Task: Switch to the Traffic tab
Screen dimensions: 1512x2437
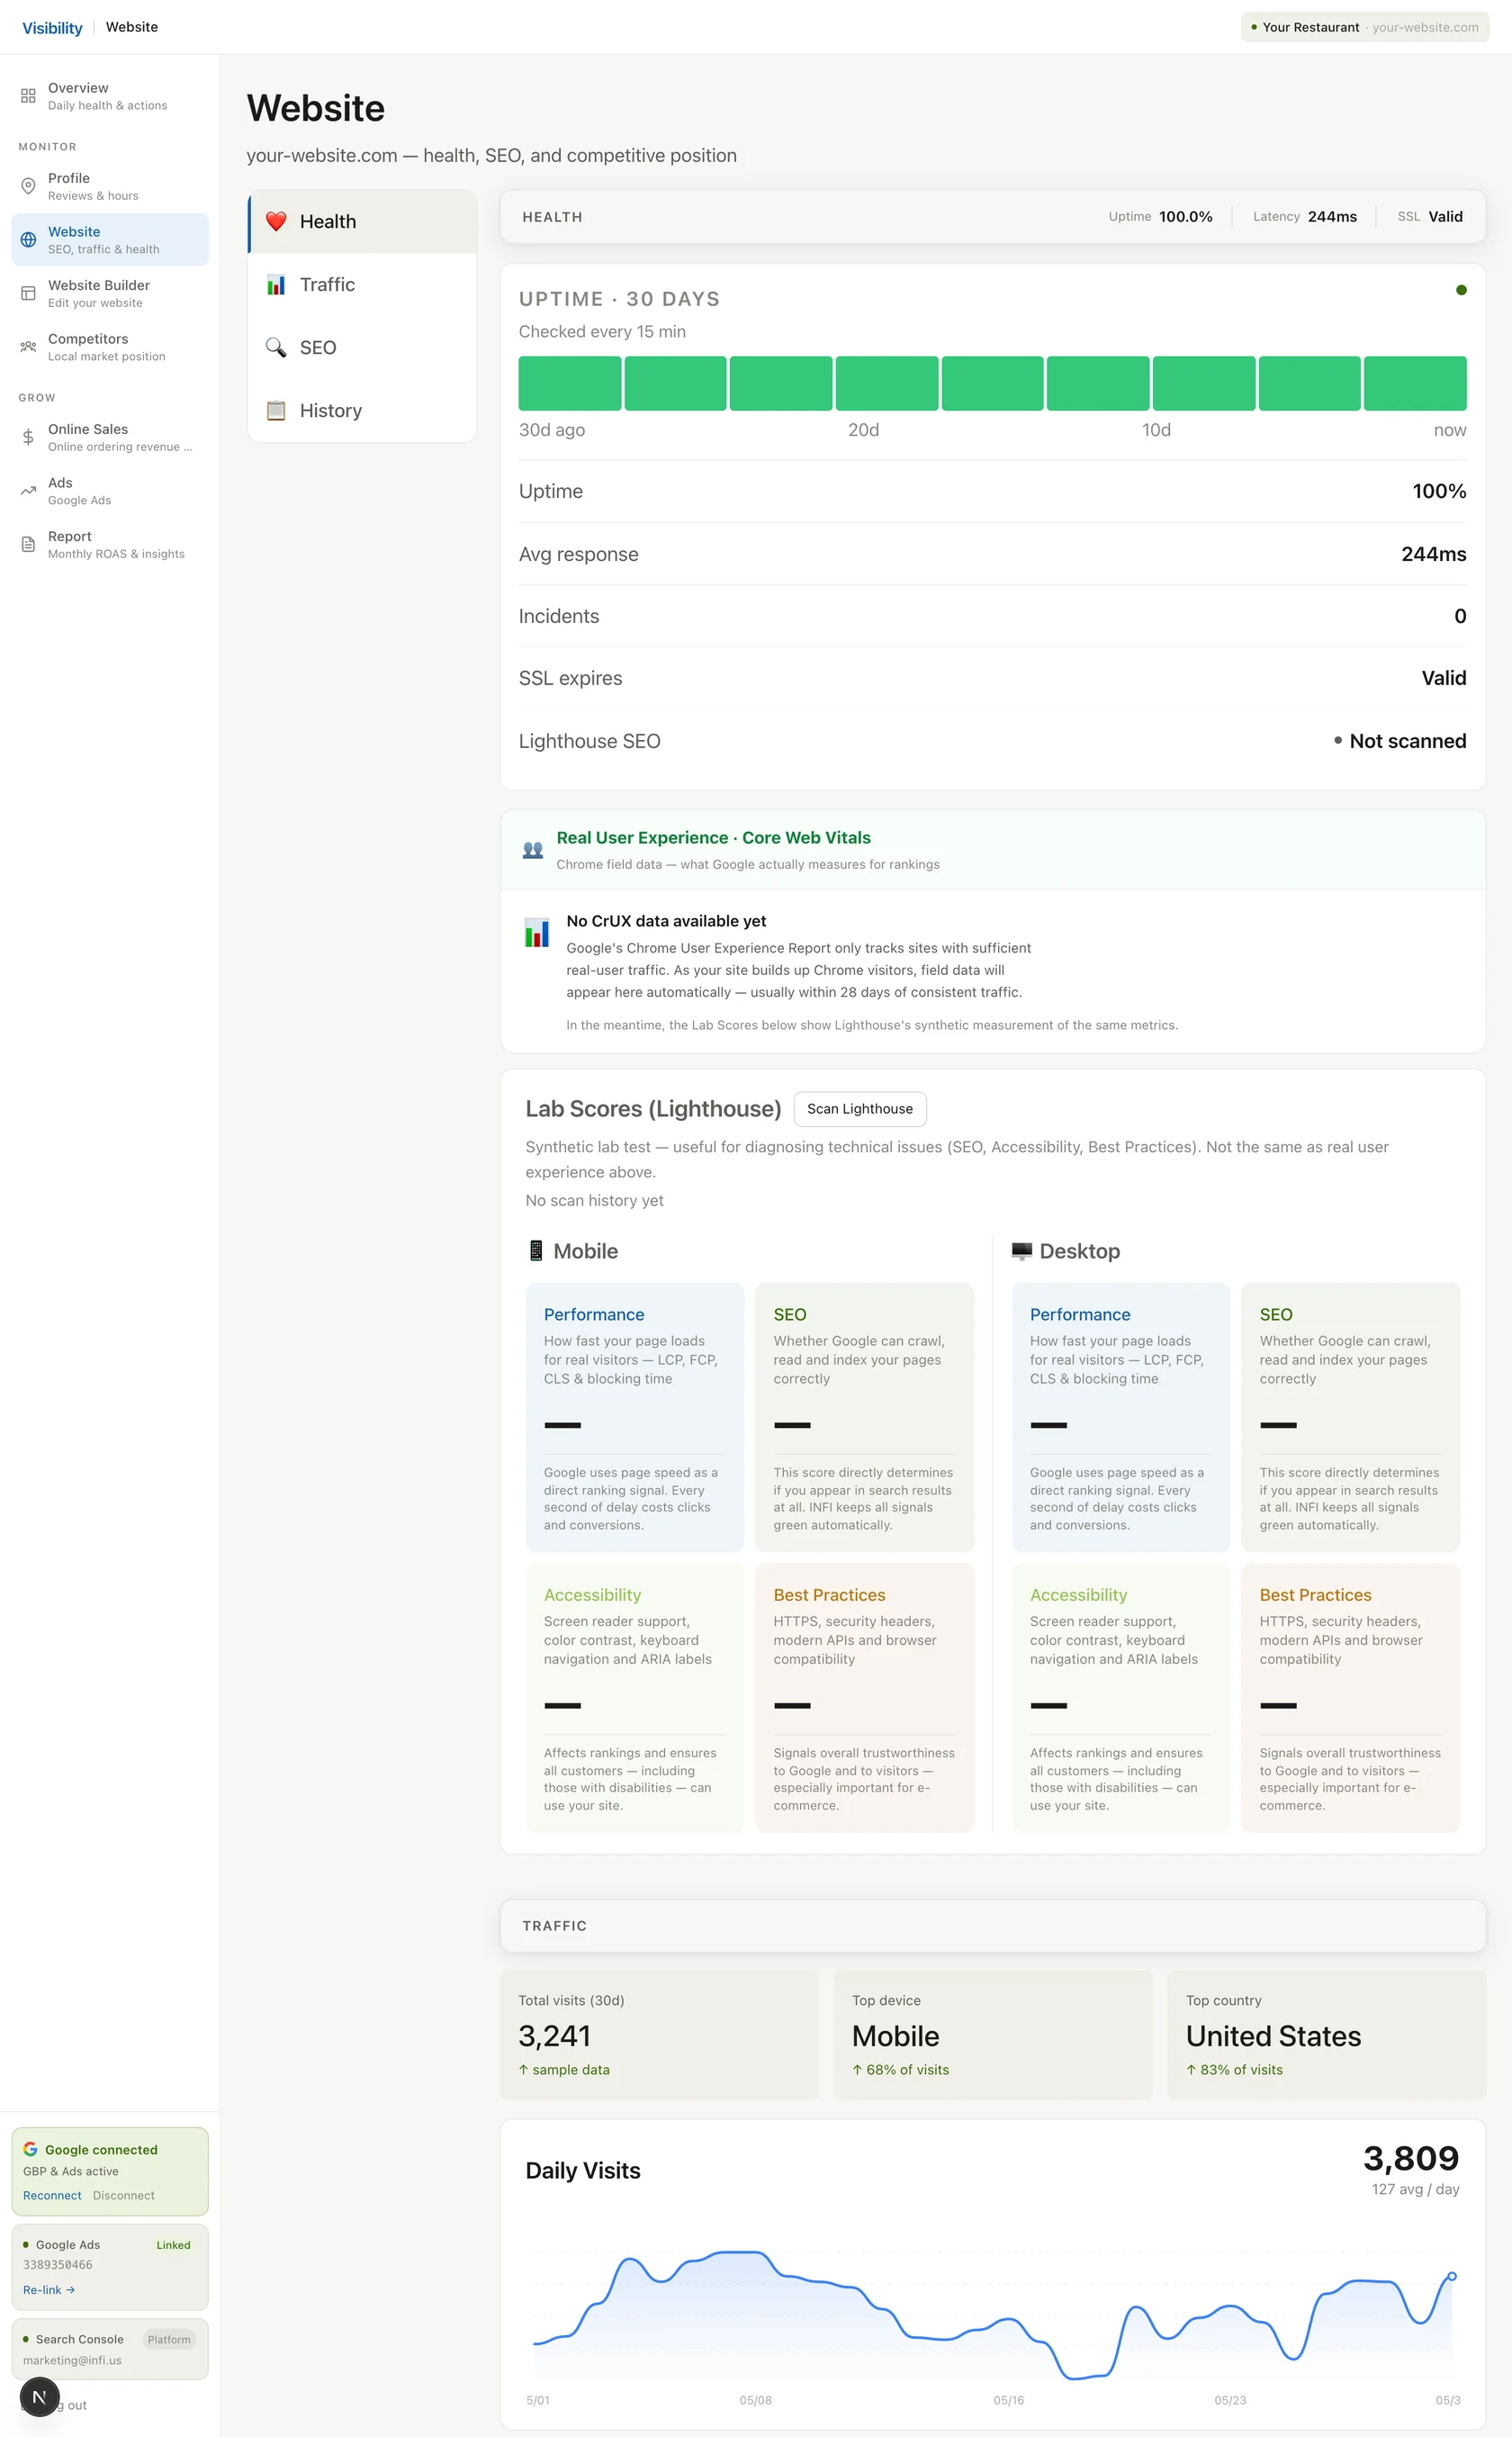Action: click(x=362, y=285)
